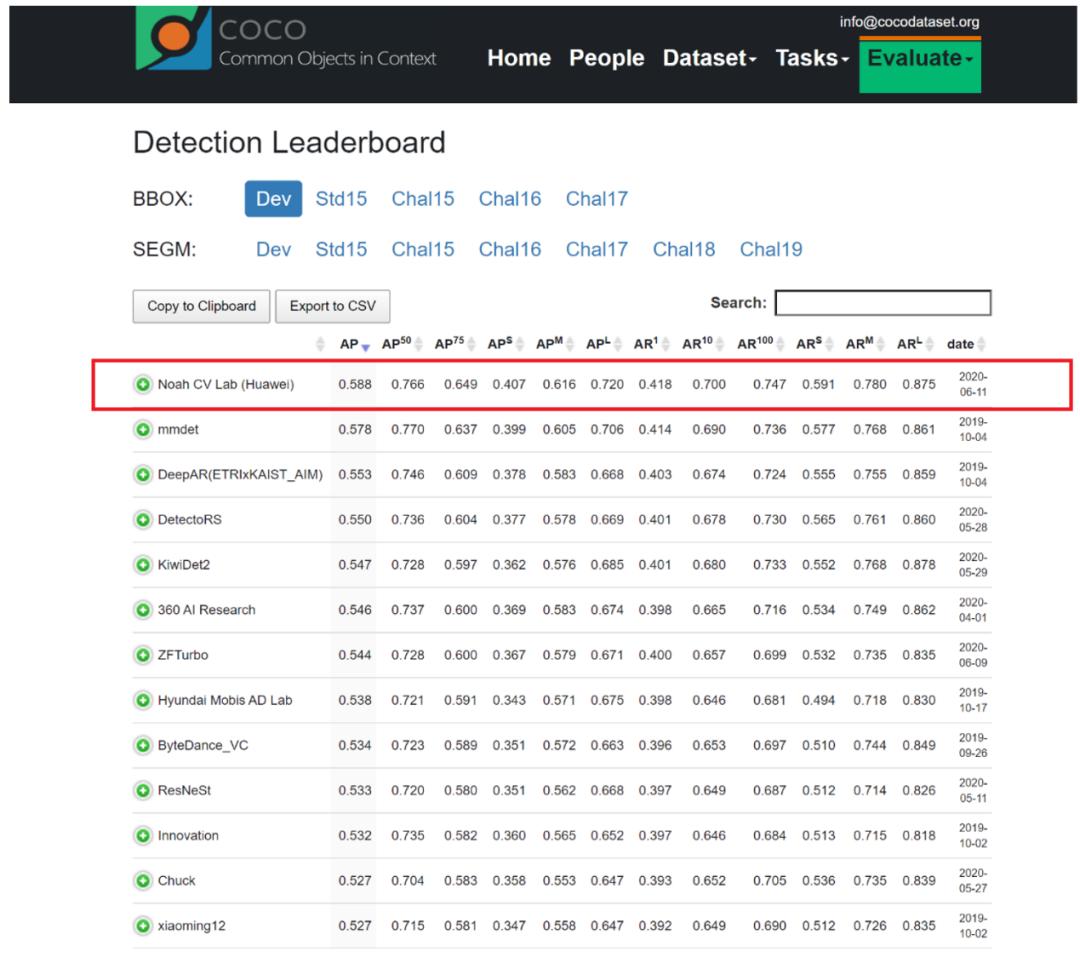This screenshot has width=1080, height=957.
Task: Click plus icon beside ResNeSt
Action: (144, 790)
